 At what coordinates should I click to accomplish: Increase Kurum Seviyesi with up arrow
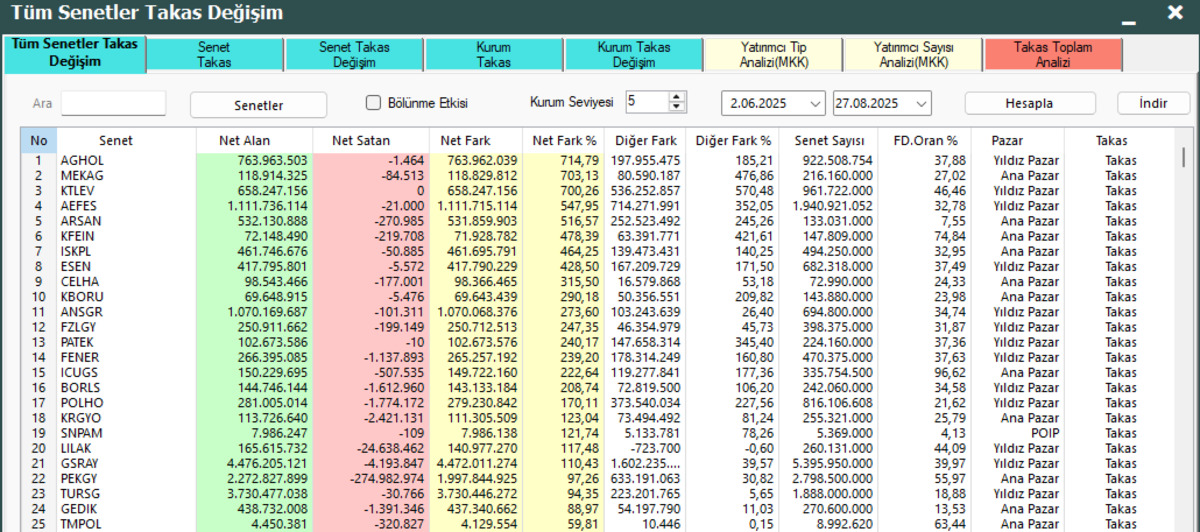(x=677, y=98)
